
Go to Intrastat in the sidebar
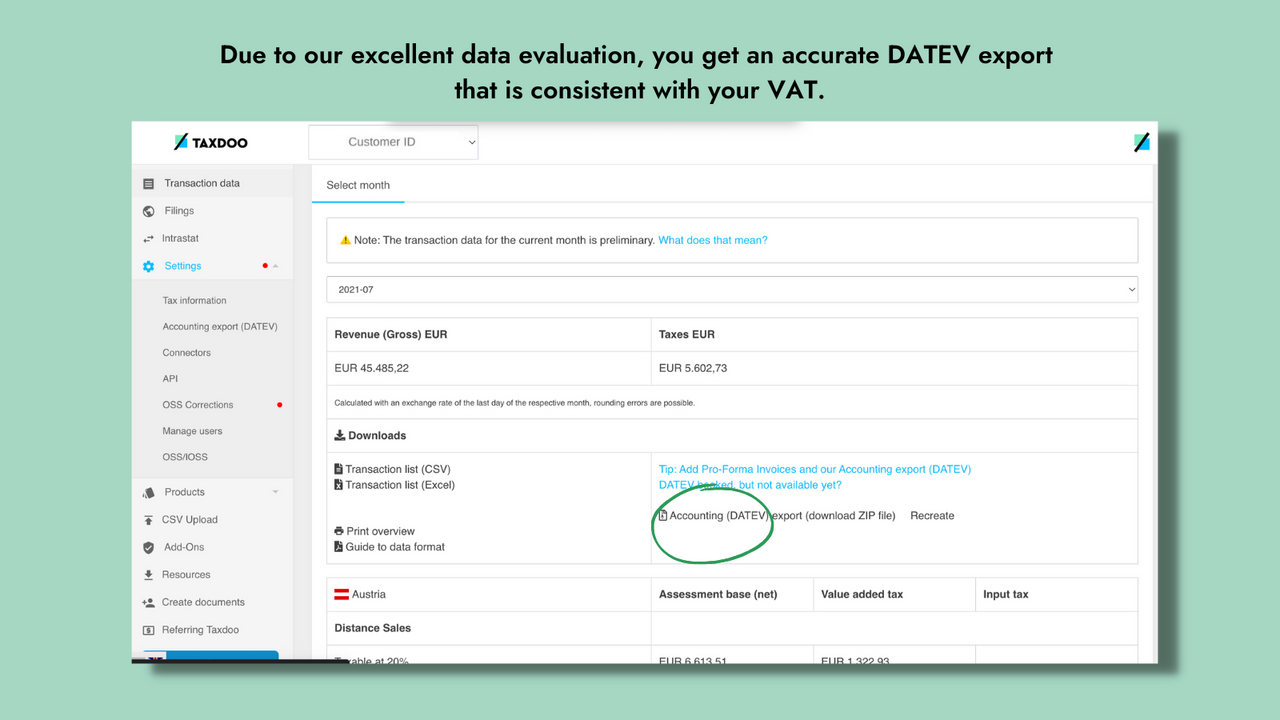(x=180, y=238)
